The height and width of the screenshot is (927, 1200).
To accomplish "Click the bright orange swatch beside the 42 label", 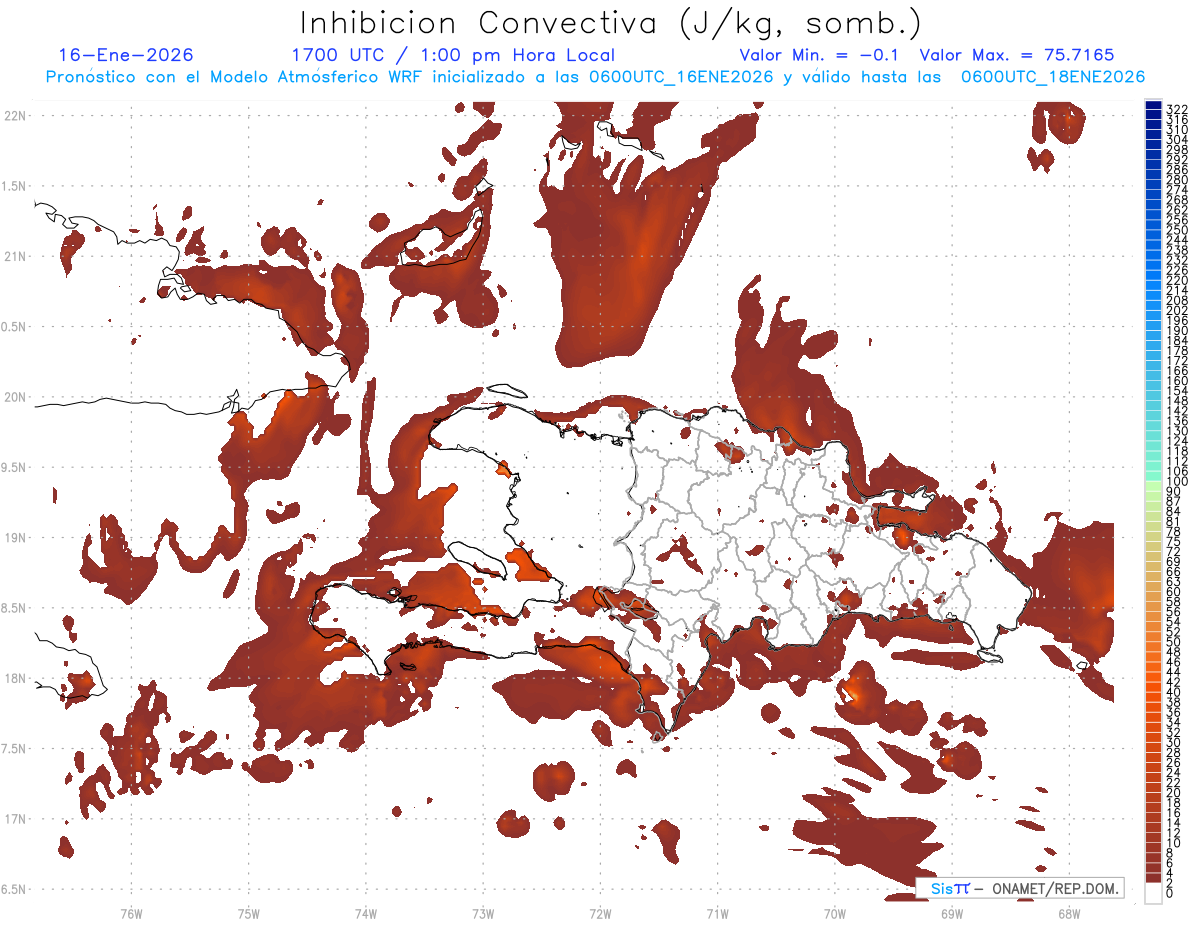I will coord(1153,679).
